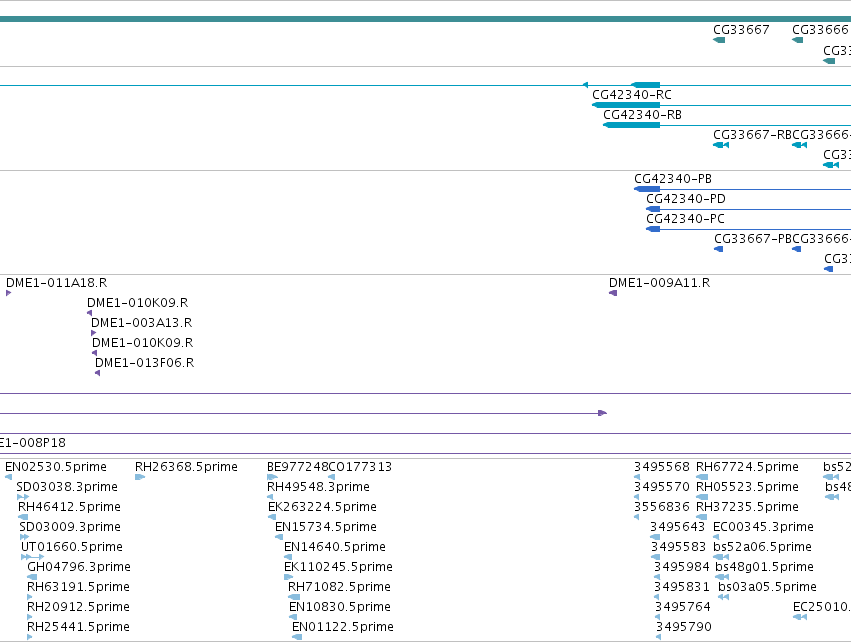Select EST RH63191.5prime

point(78,587)
